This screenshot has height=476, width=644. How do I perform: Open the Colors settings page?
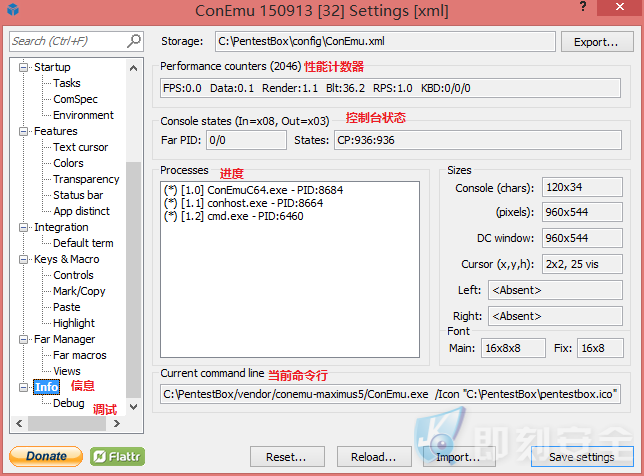(x=68, y=163)
